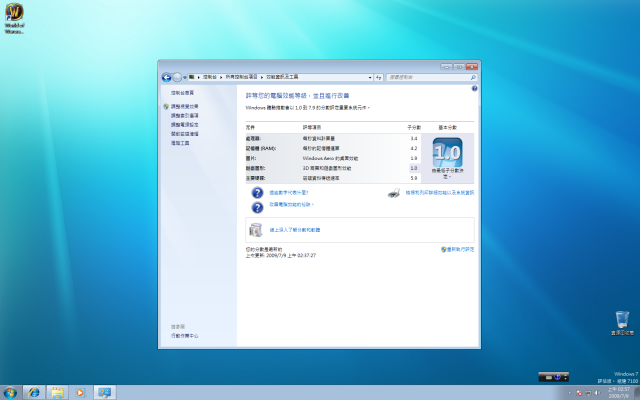This screenshot has height=400, width=640.
Task: Select the Control Panel taskbar button
Action: click(x=104, y=393)
